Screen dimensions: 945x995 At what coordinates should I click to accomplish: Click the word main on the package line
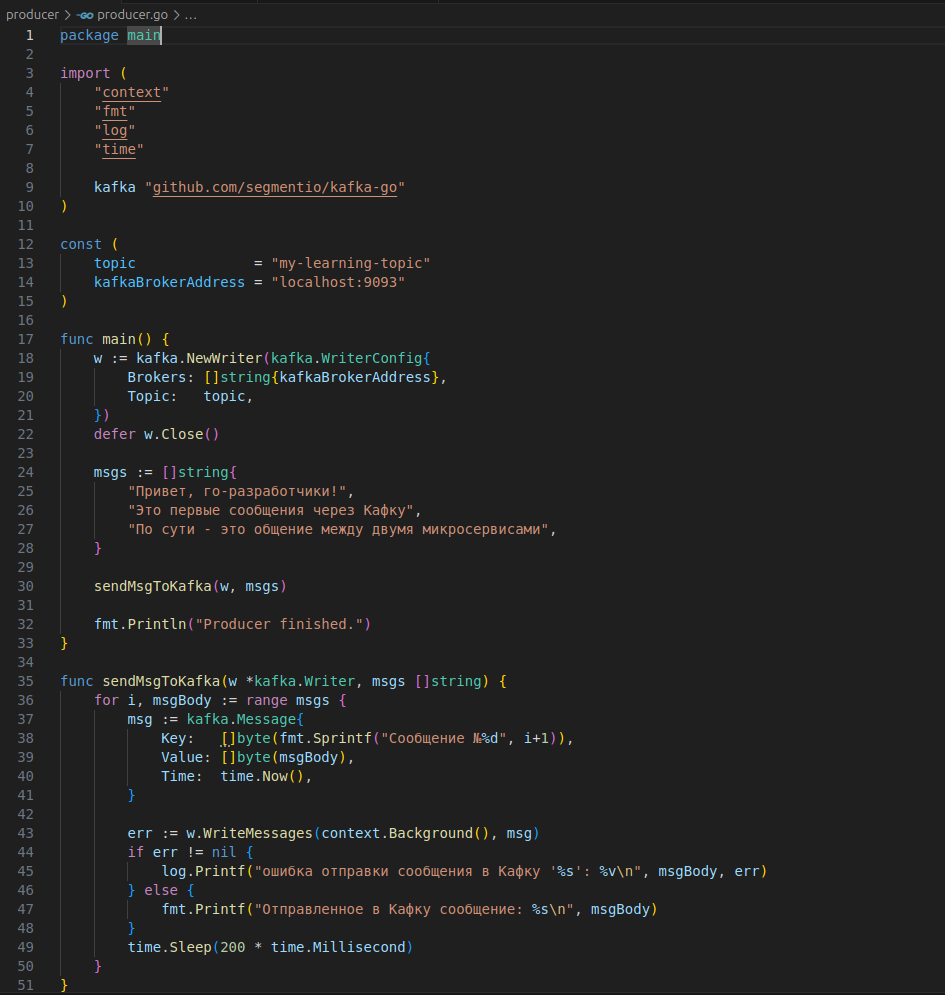(x=144, y=36)
